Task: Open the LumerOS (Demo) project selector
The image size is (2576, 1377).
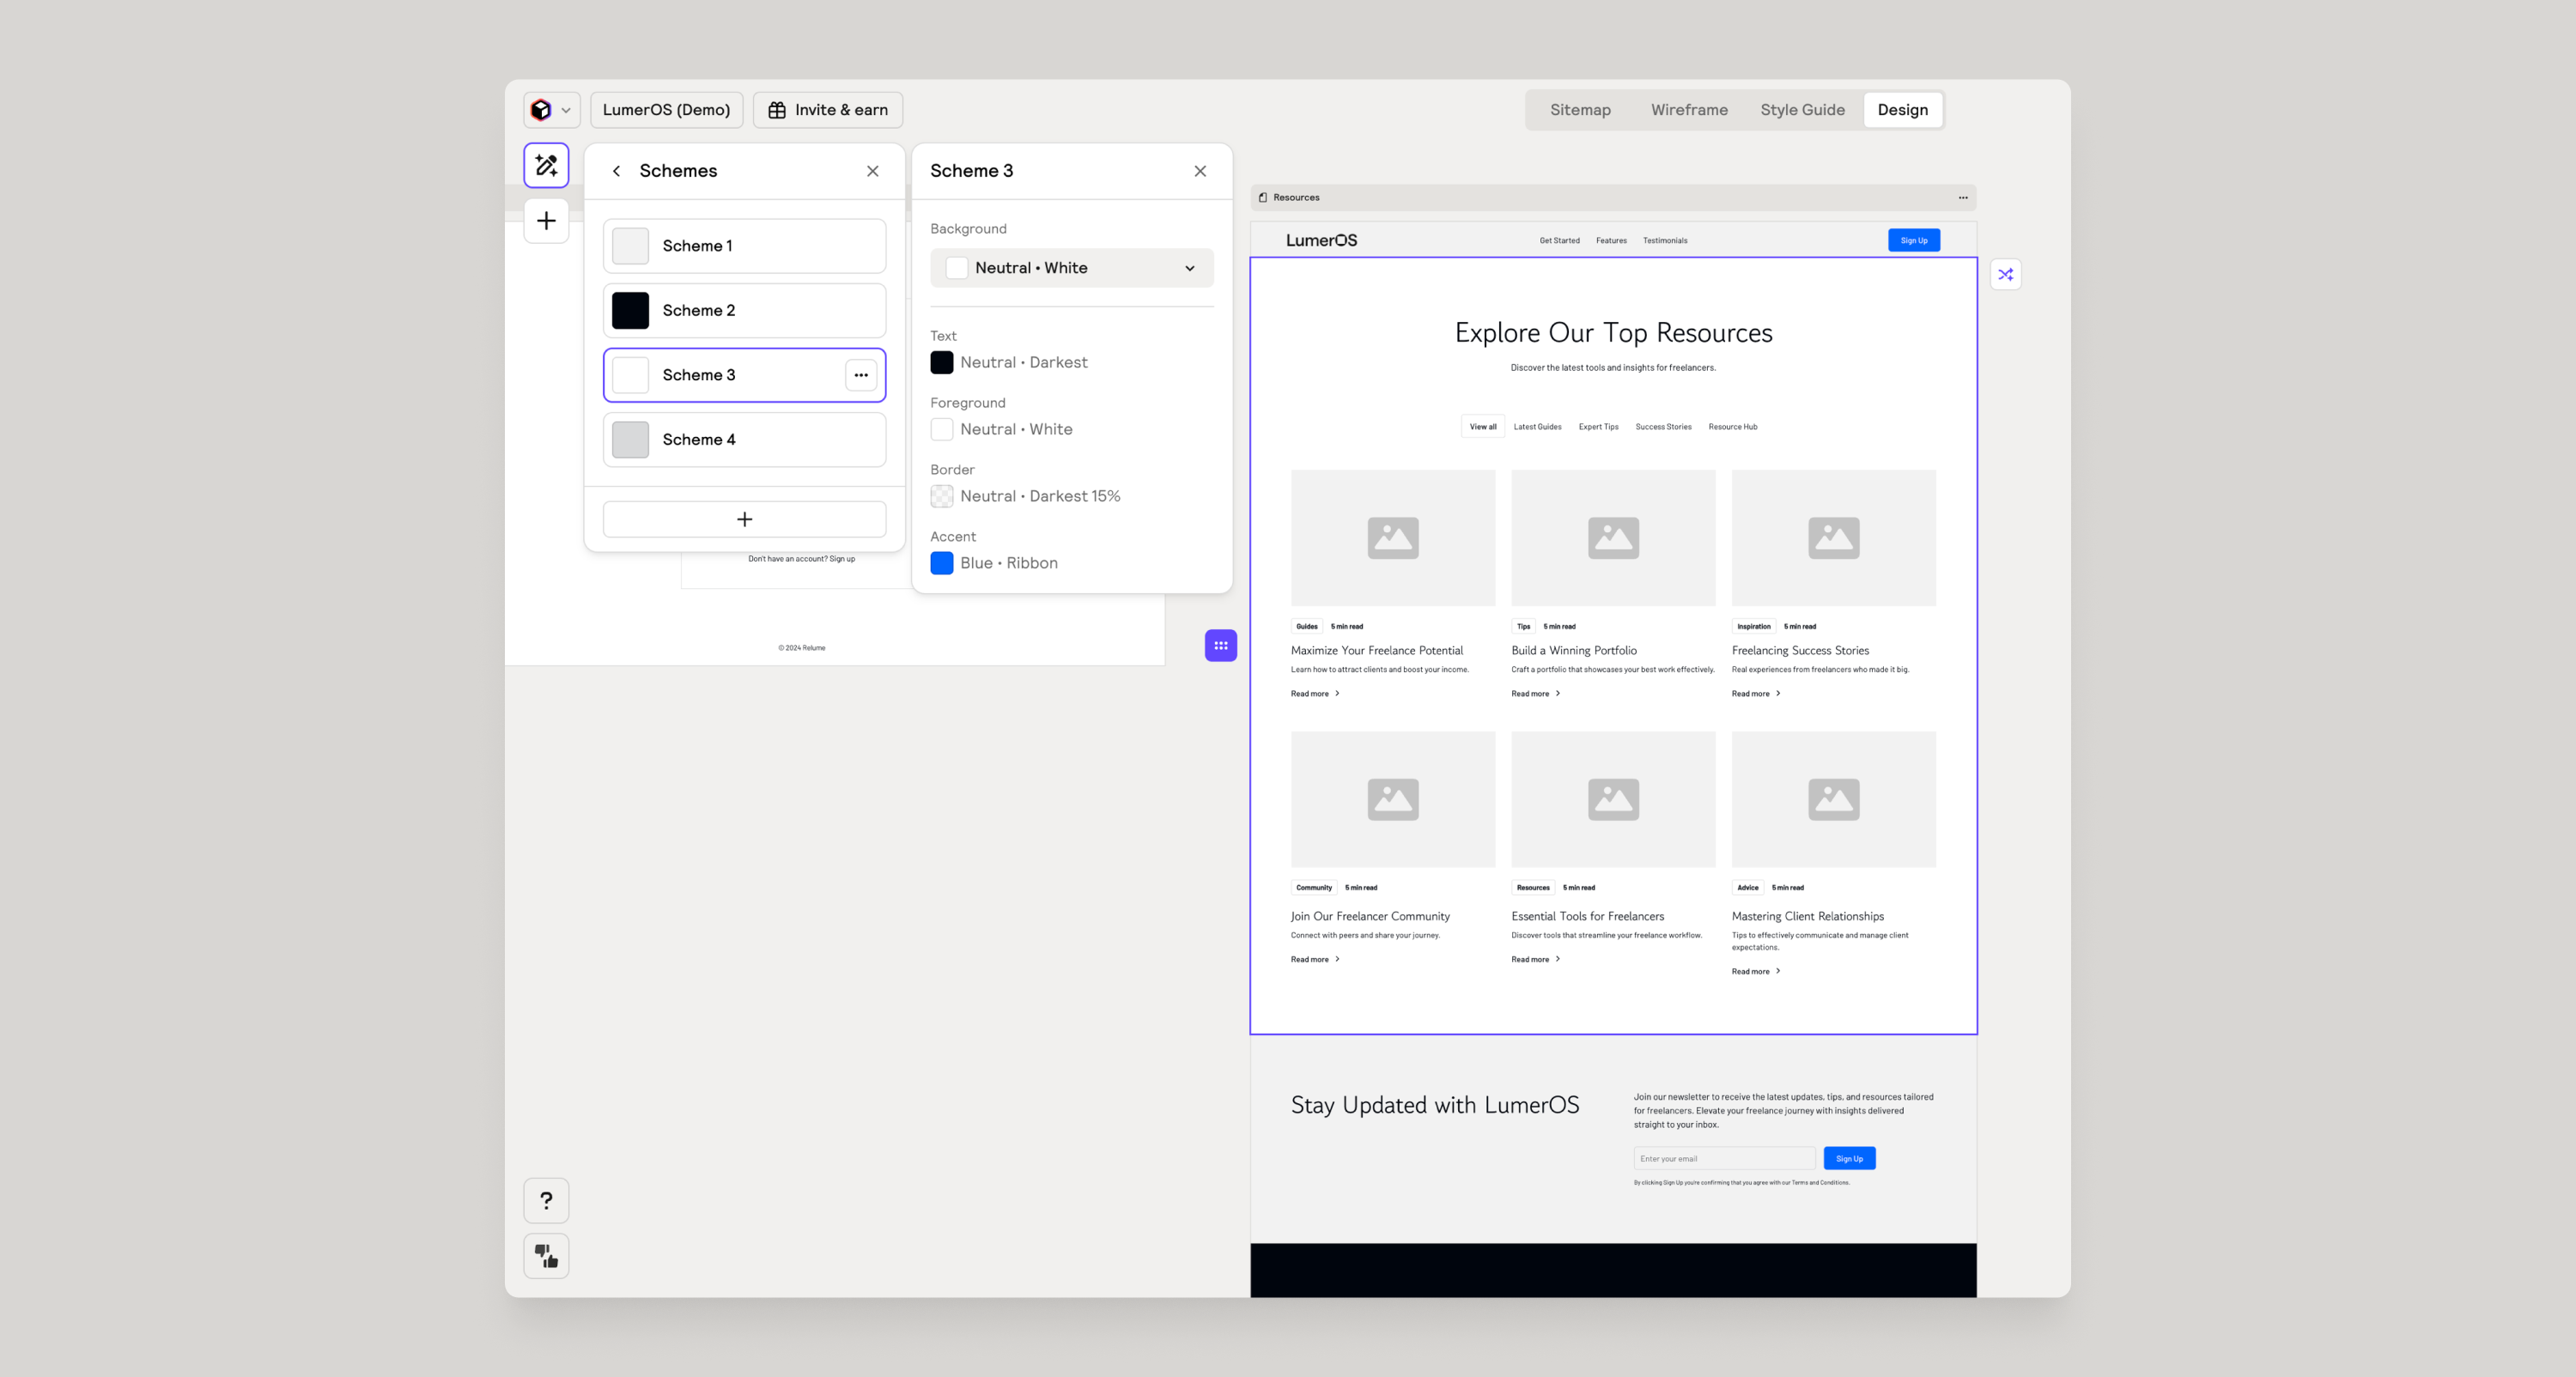Action: [x=666, y=110]
